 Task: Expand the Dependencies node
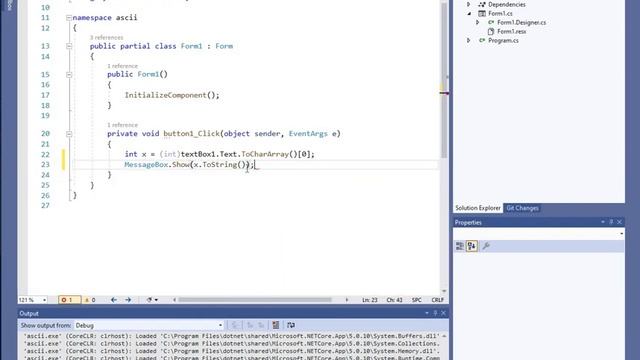(x=469, y=4)
